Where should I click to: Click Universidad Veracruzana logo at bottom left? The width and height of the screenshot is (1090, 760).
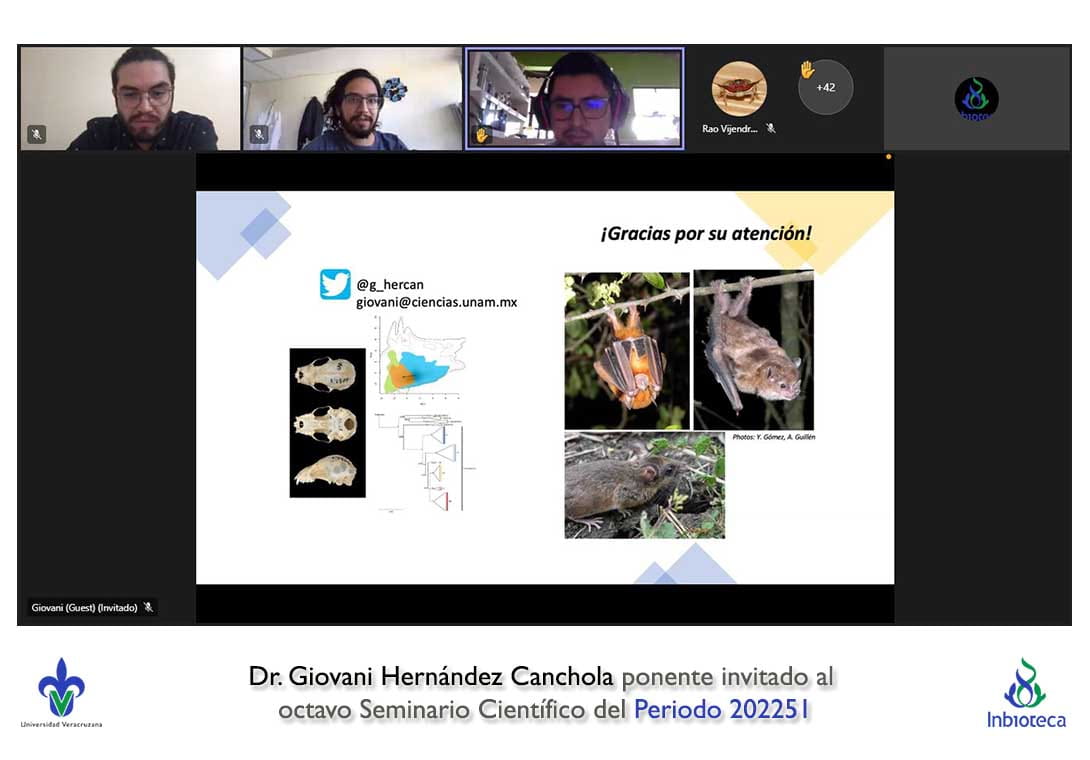pos(61,692)
